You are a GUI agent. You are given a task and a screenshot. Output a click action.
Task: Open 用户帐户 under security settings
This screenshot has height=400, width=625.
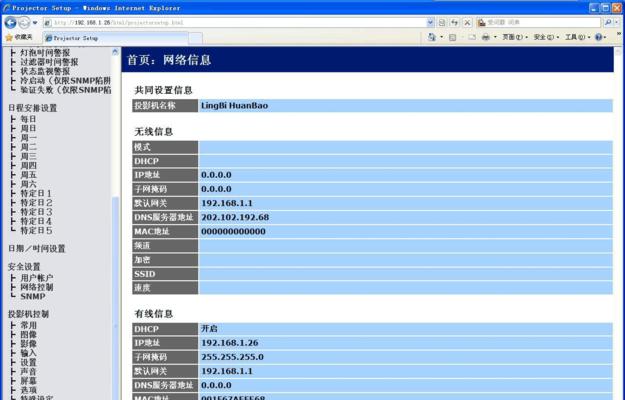tap(37, 278)
